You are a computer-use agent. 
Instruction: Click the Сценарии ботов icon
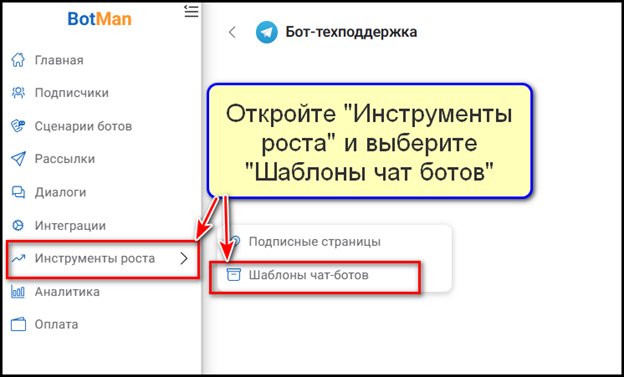coord(18,126)
